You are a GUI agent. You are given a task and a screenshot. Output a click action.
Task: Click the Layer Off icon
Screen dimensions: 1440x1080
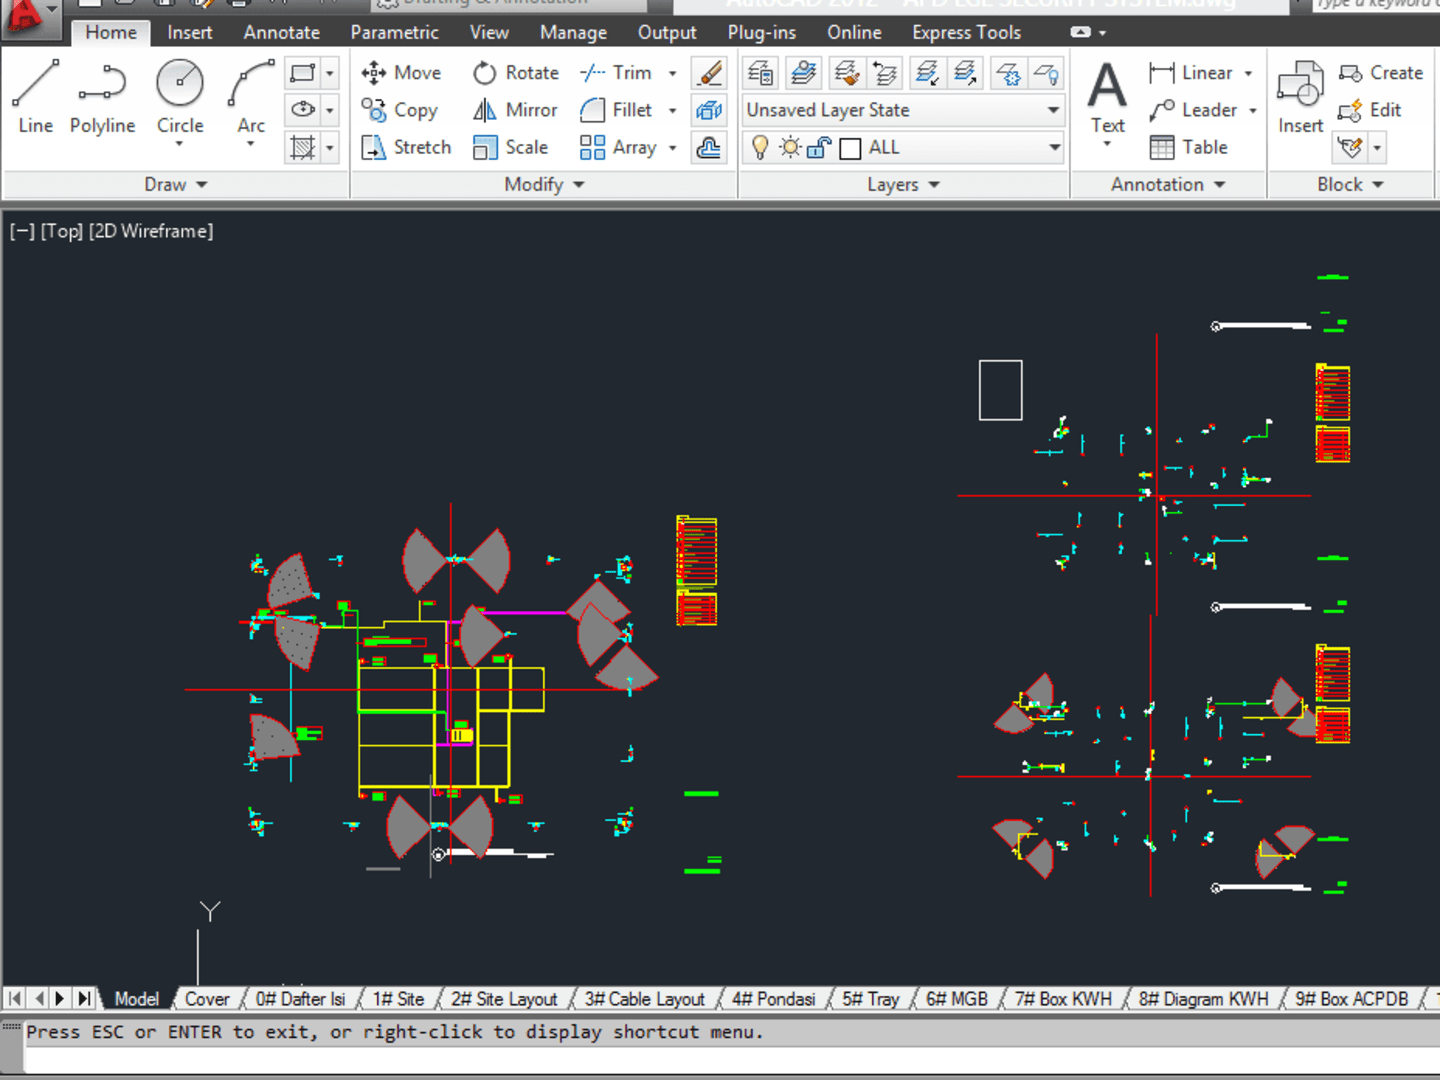point(1047,73)
